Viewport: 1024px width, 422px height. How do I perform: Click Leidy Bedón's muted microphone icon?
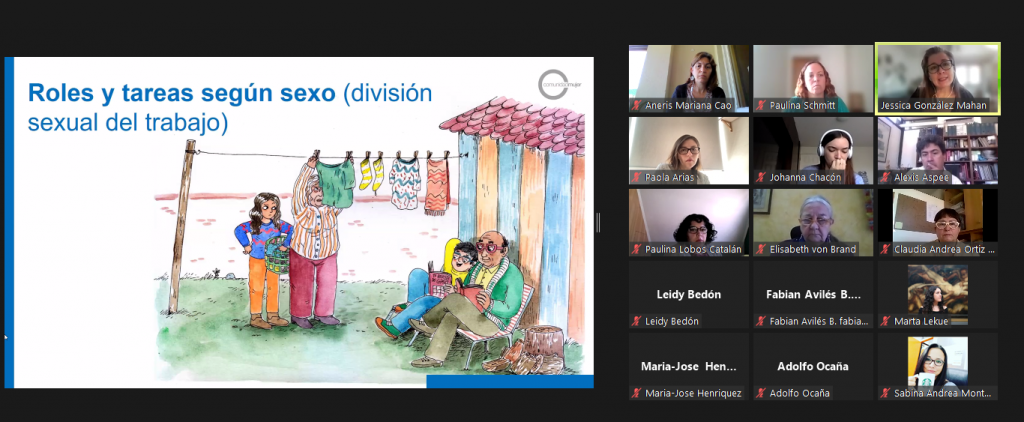[636, 321]
